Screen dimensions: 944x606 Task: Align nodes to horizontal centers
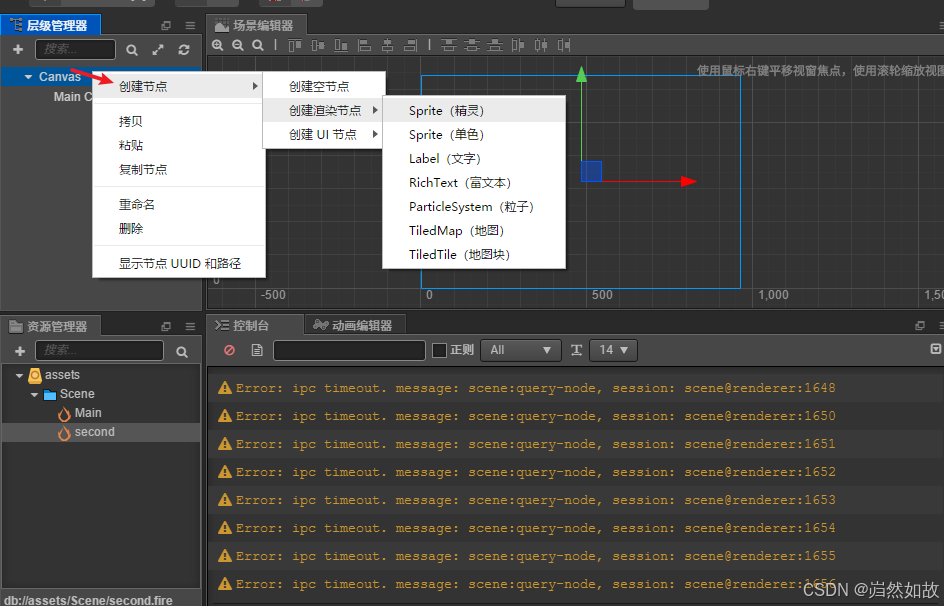pyautogui.click(x=388, y=45)
